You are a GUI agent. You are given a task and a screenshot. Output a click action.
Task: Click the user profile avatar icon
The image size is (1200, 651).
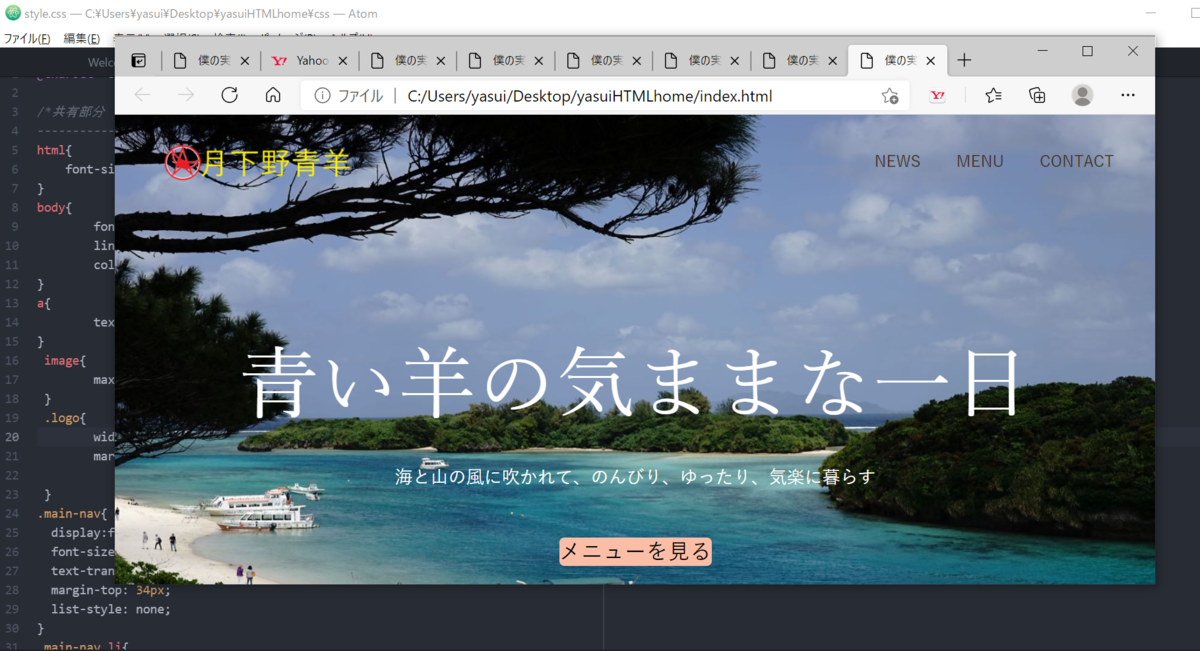pos(1082,95)
